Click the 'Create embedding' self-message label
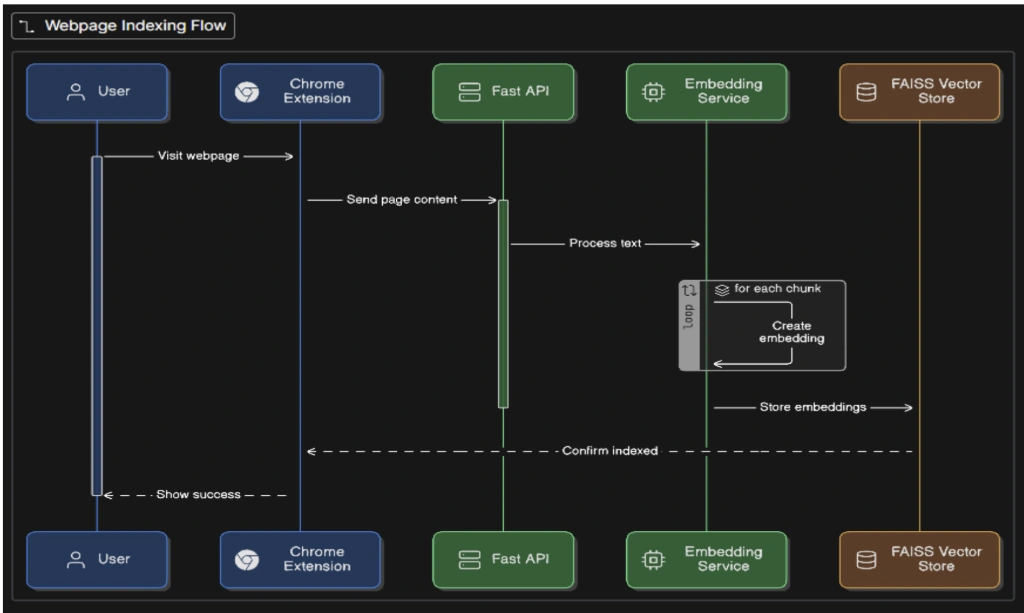The height and width of the screenshot is (613, 1024). point(792,332)
